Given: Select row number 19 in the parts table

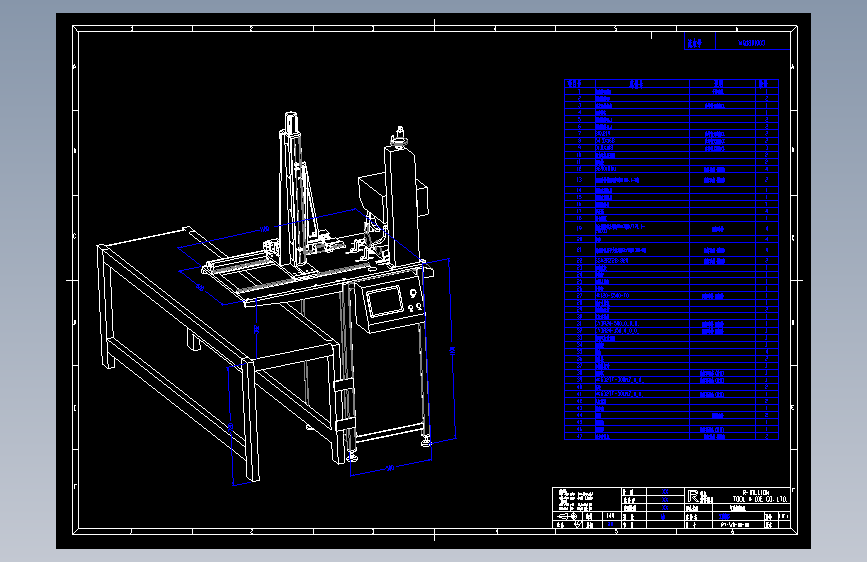Looking at the screenshot, I should [671, 228].
